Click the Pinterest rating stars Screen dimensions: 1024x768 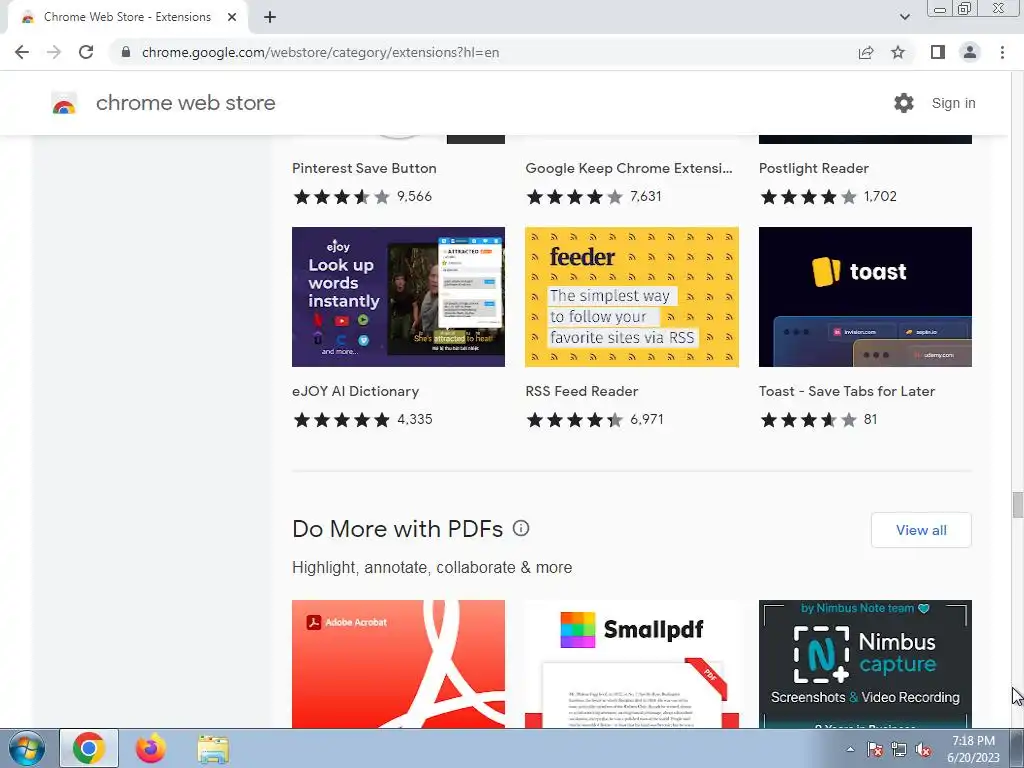pos(342,197)
